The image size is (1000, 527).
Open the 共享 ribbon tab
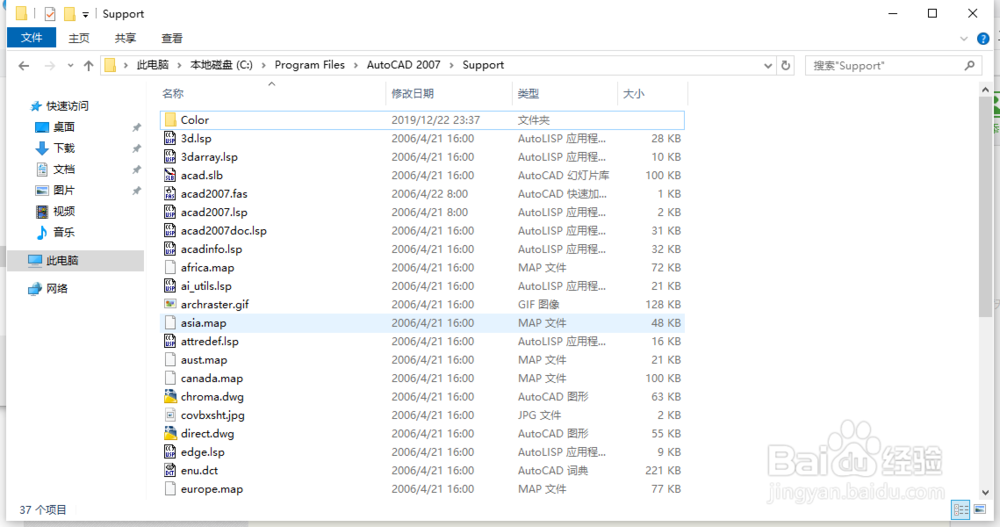(x=125, y=38)
